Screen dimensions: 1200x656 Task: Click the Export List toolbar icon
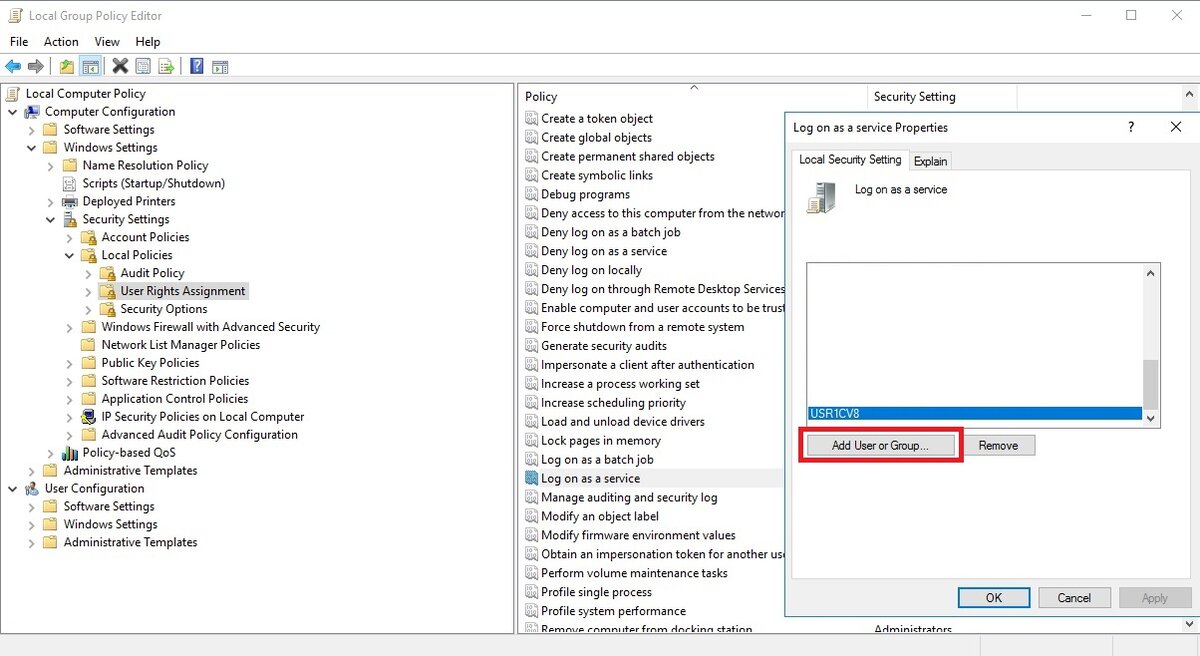(x=166, y=66)
